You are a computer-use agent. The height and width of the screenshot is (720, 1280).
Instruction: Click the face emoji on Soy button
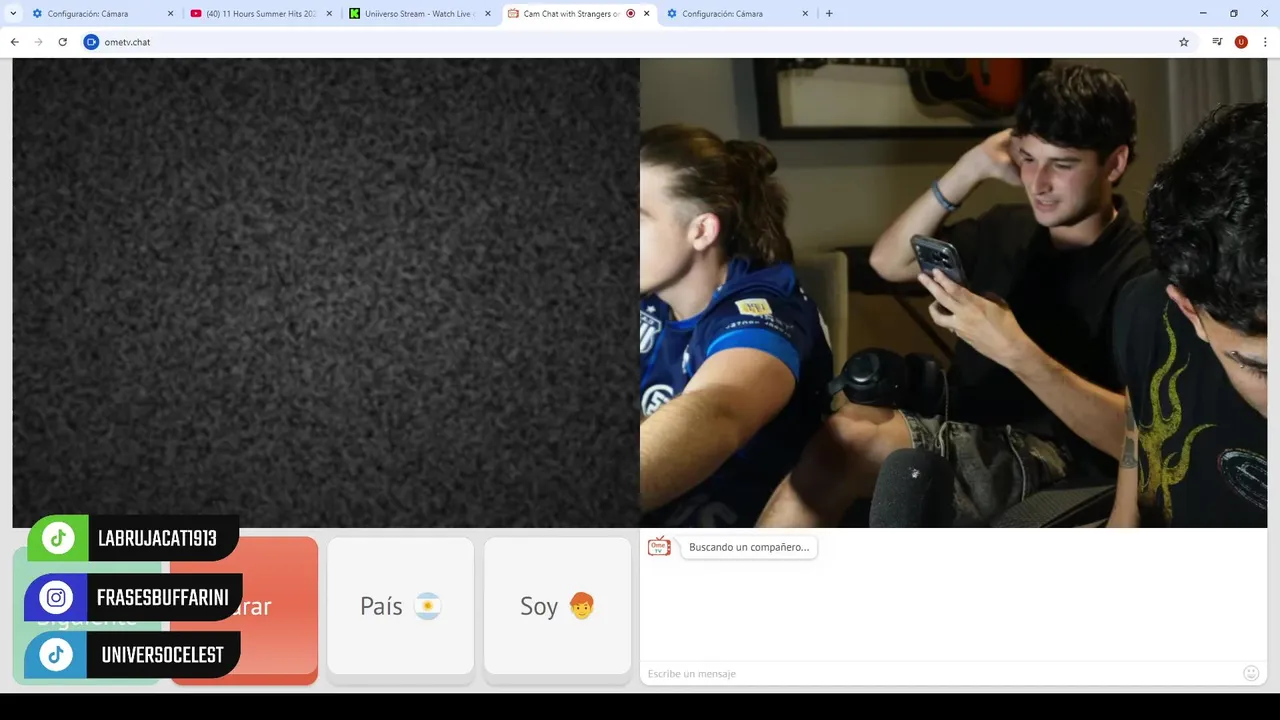pyautogui.click(x=582, y=606)
